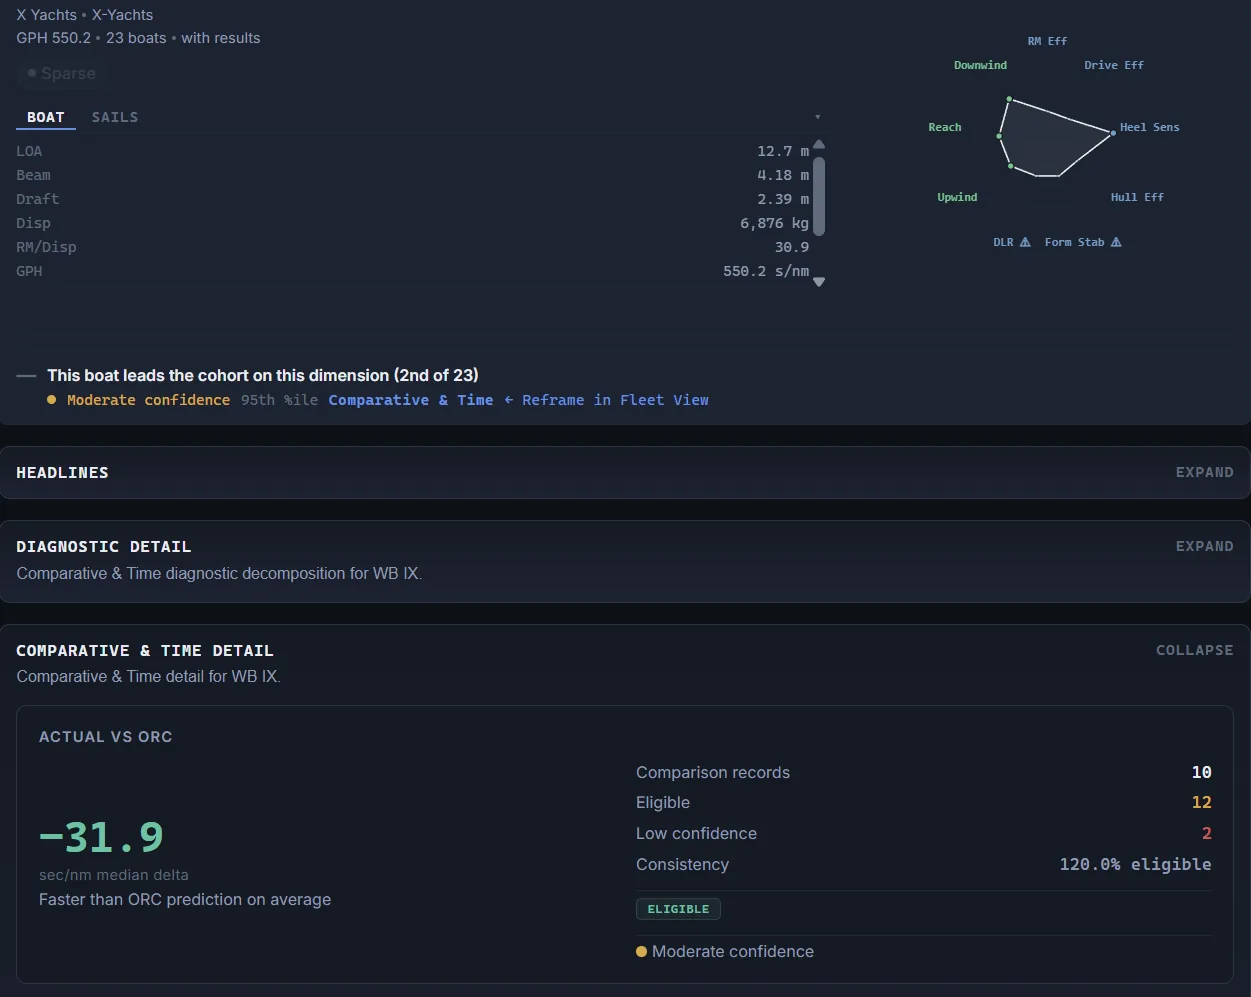Click the Hull Eff radar axis label
The image size is (1251, 997).
pyautogui.click(x=1137, y=197)
